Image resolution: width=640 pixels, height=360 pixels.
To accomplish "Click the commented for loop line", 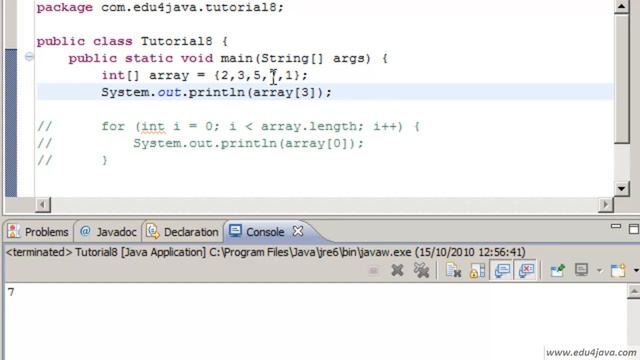I will [229, 127].
